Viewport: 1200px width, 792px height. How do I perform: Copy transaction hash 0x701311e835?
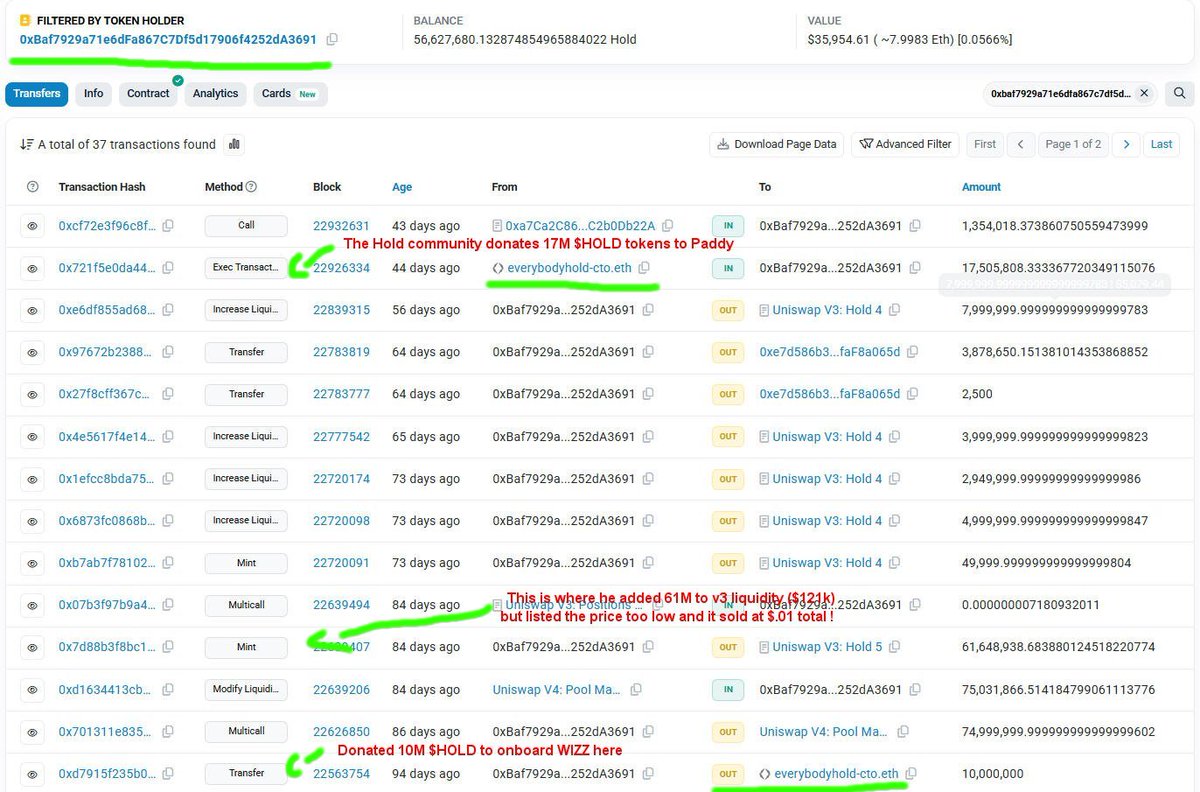pyautogui.click(x=168, y=732)
